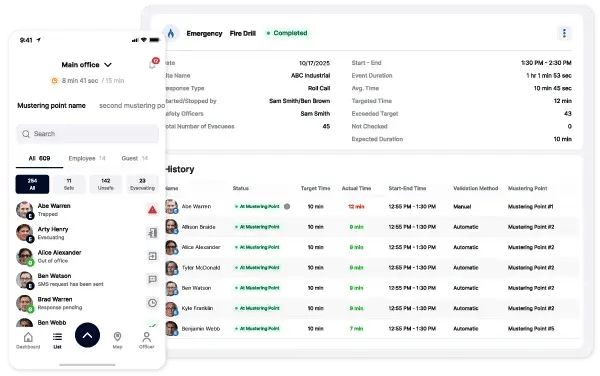The image size is (600, 376).
Task: Click Benjamin Webb's name in History table
Action: [x=201, y=329]
